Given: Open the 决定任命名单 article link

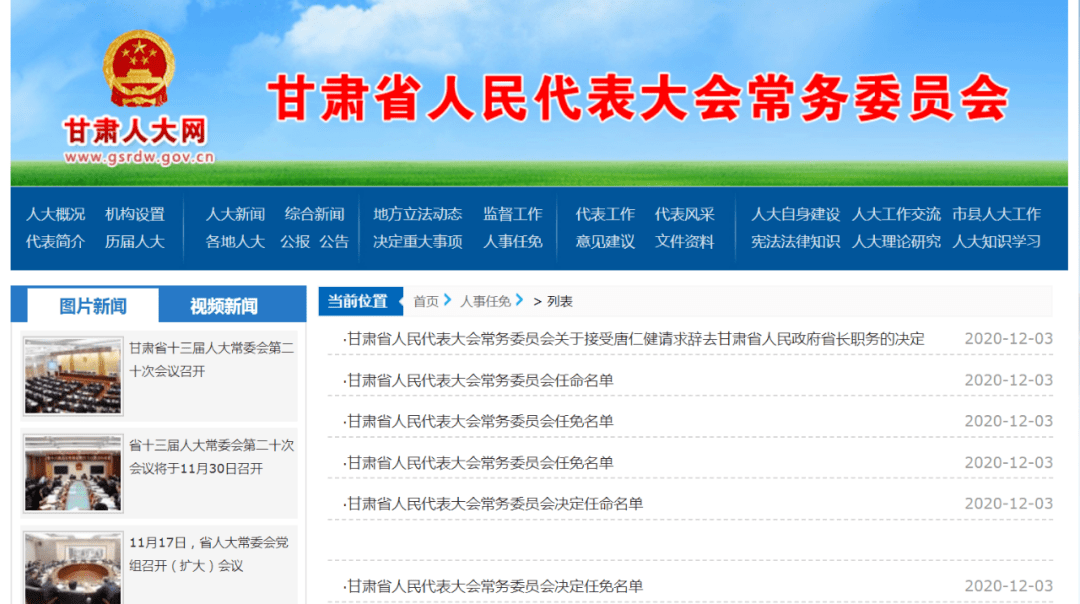Looking at the screenshot, I should pos(494,504).
